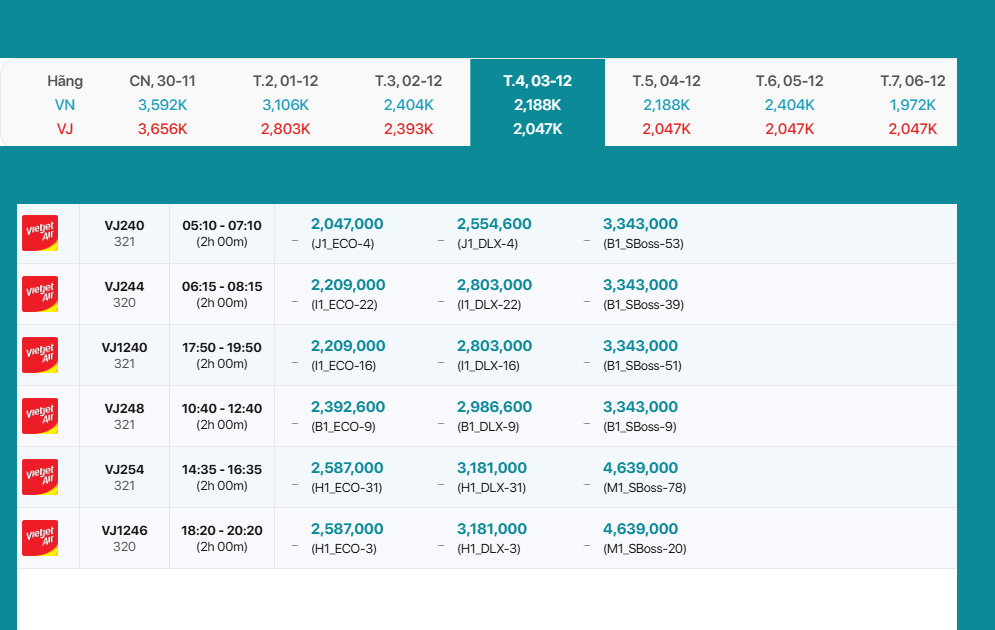Viewport: 995px width, 630px height.
Task: Select the CN, 30-11 date tab
Action: pyautogui.click(x=162, y=103)
